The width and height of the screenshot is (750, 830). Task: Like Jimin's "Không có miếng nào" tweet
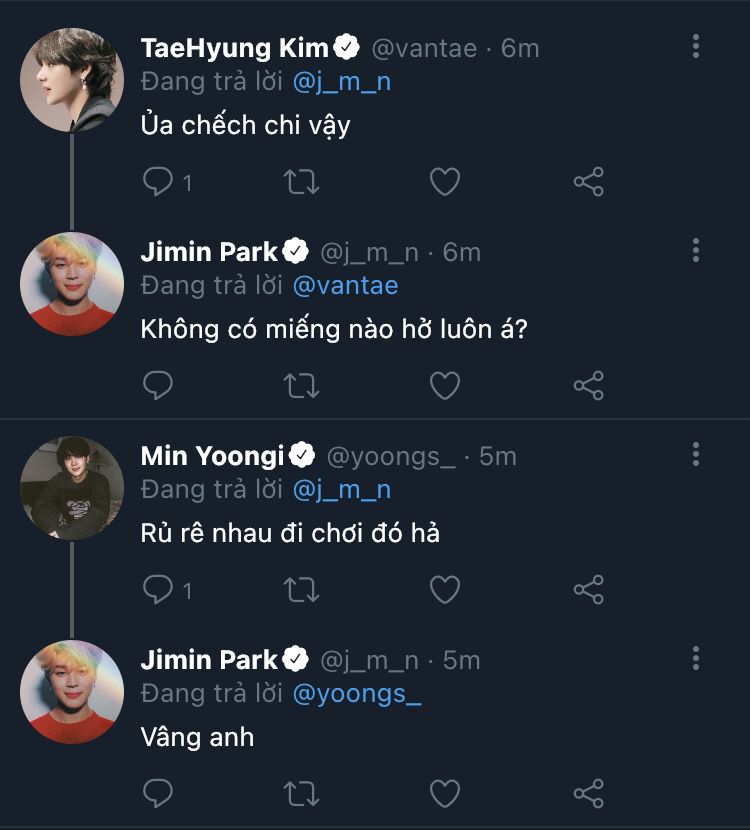pyautogui.click(x=444, y=385)
